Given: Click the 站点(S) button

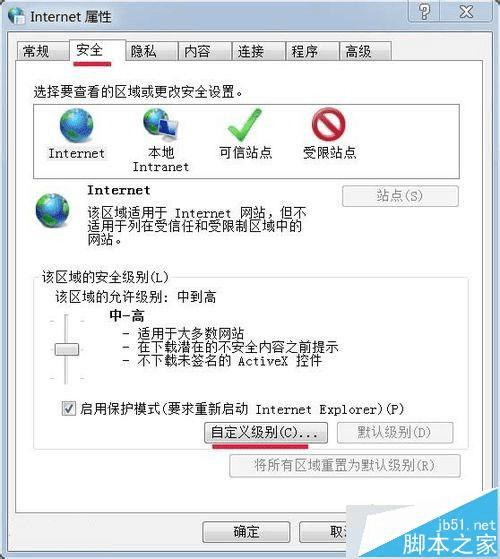Looking at the screenshot, I should [x=400, y=196].
